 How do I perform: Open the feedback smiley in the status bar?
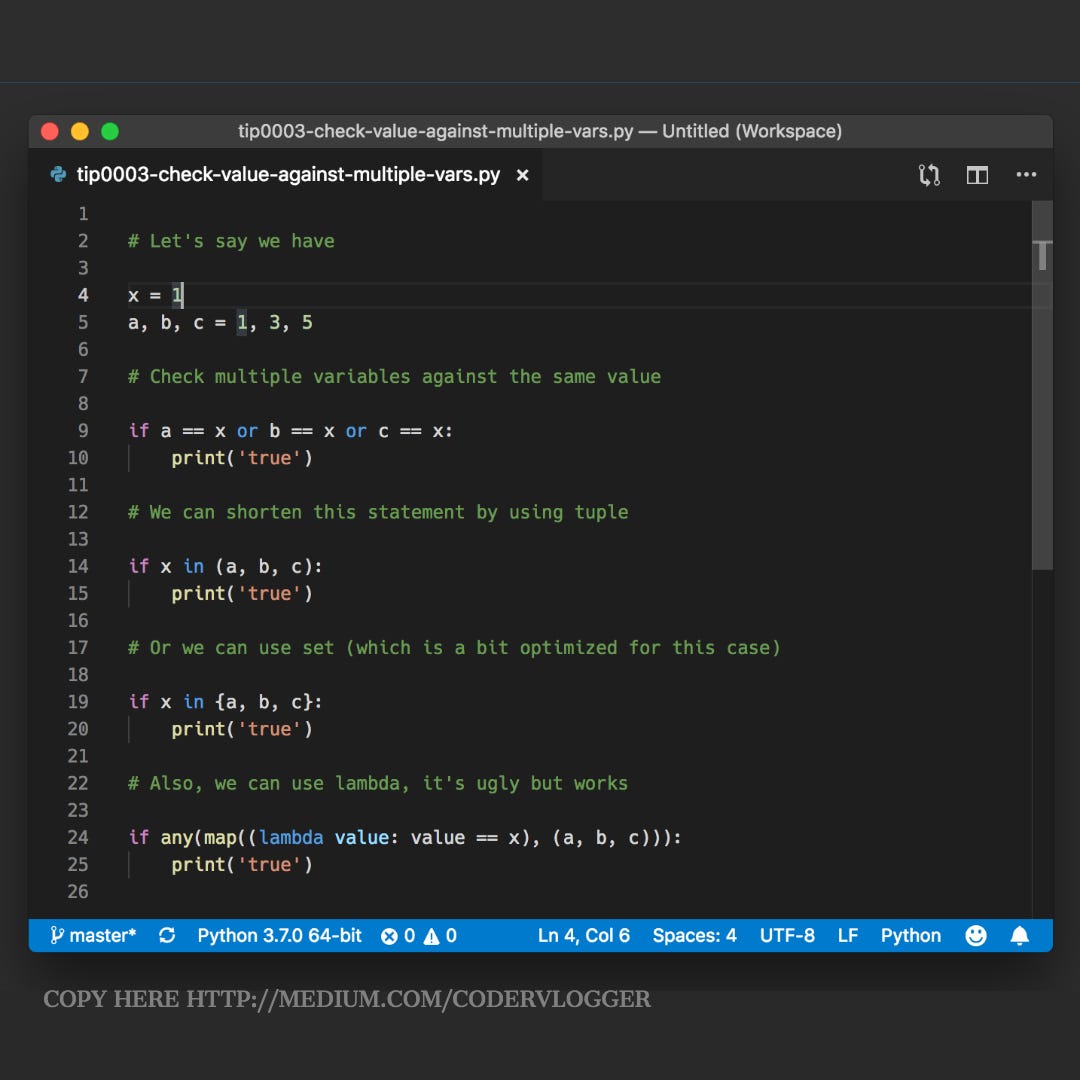coord(975,935)
